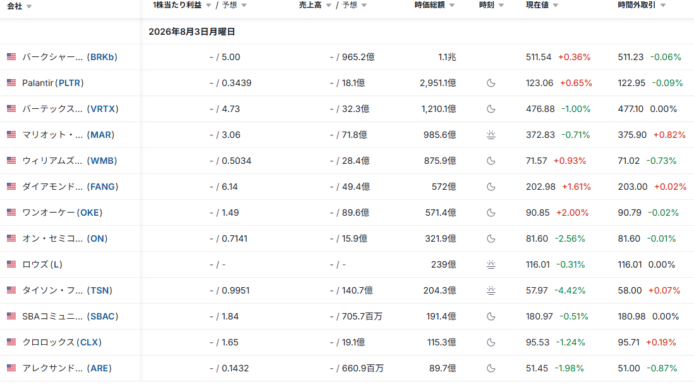694x384 pixels.
Task: Click the moon icon in the VRTX row
Action: 491,109
